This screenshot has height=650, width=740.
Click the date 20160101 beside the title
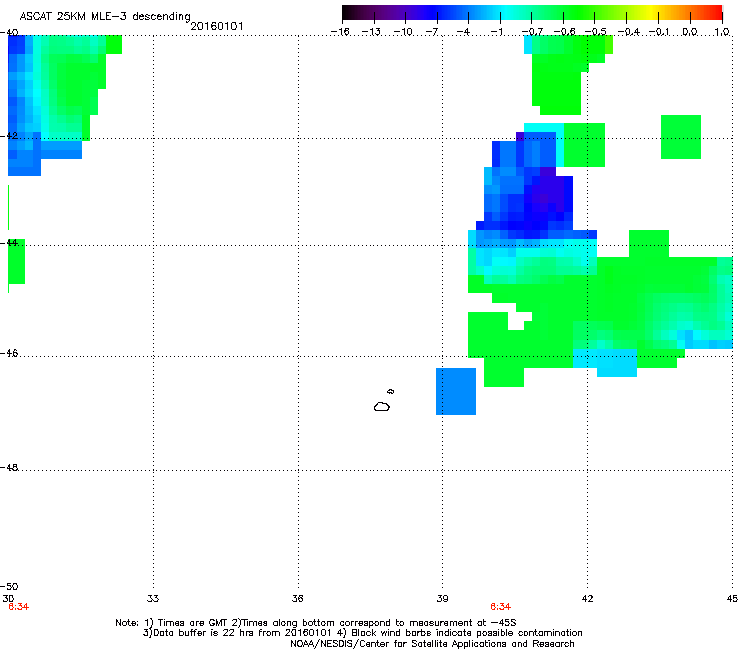pos(217,26)
